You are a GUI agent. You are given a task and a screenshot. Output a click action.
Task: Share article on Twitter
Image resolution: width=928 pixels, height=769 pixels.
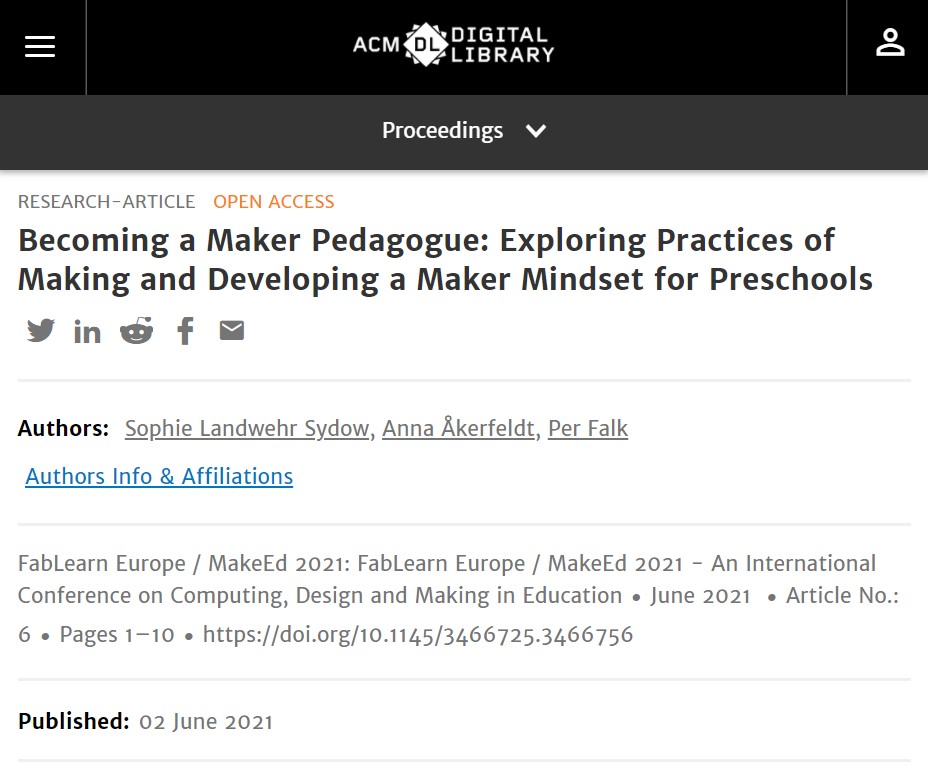coord(41,330)
